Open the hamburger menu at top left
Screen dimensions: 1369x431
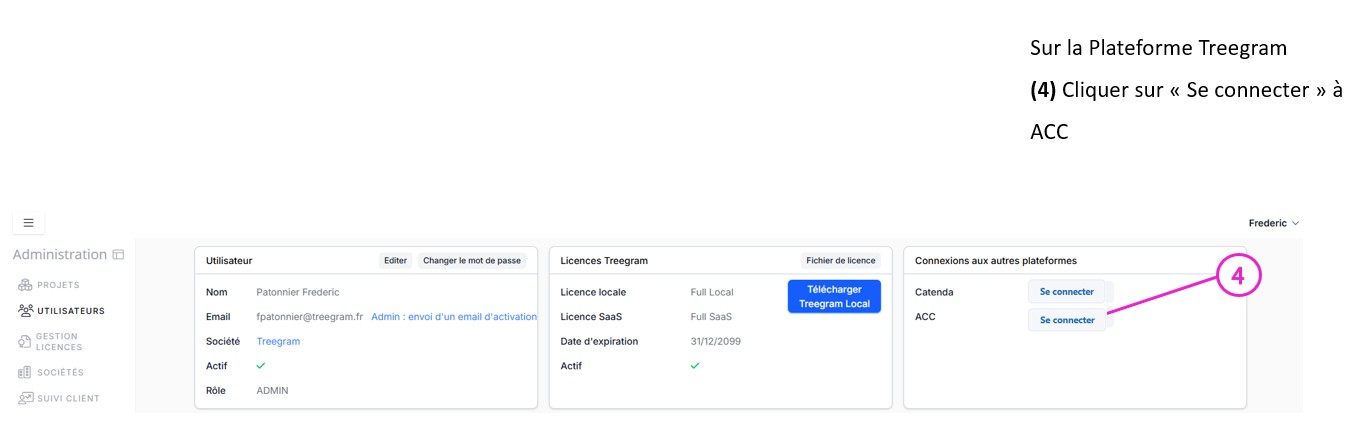coord(28,222)
